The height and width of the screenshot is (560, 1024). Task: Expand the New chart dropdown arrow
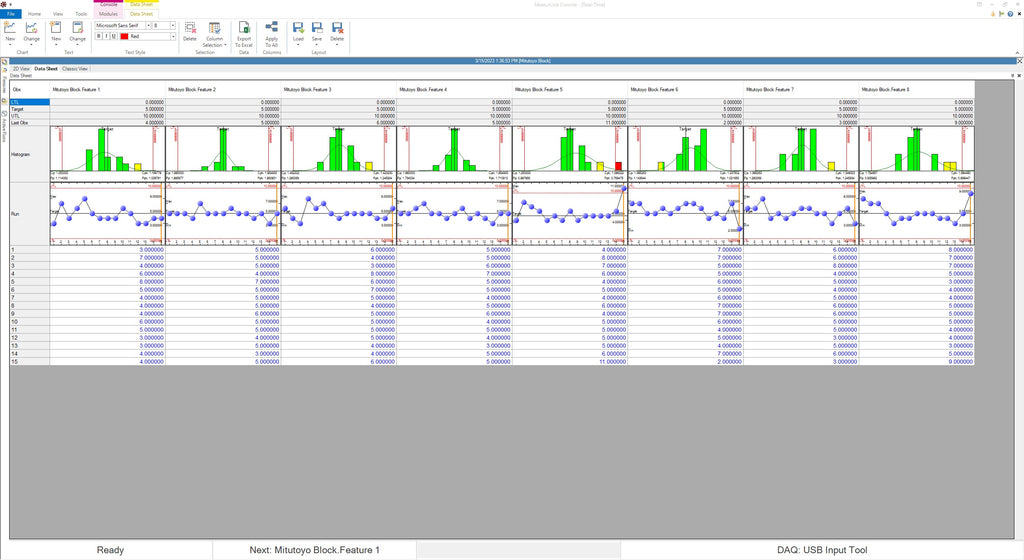click(x=10, y=45)
